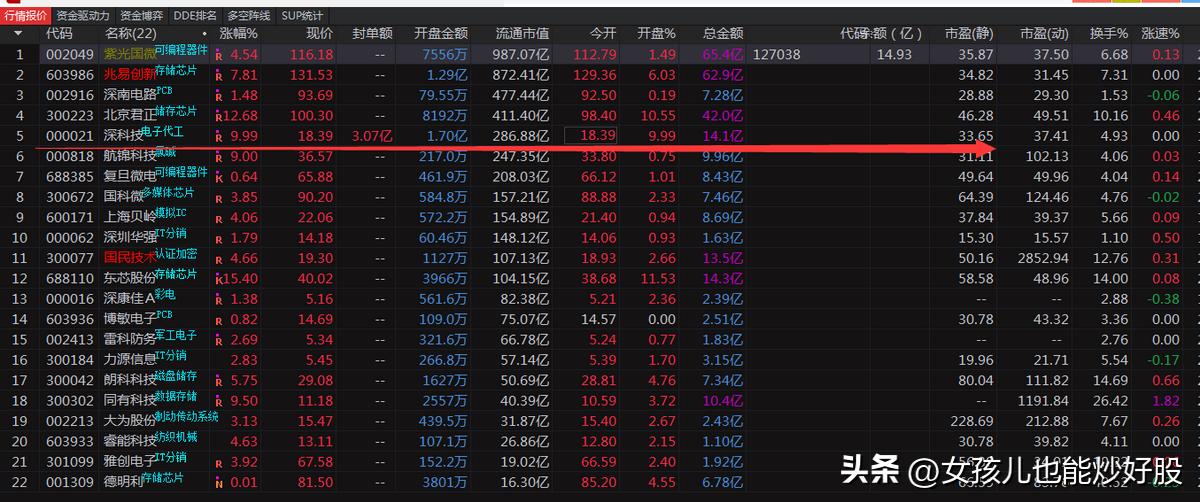Viewport: 1200px width, 502px height.
Task: Click the 26.42 换手% value for 同有科技
Action: click(x=1109, y=401)
